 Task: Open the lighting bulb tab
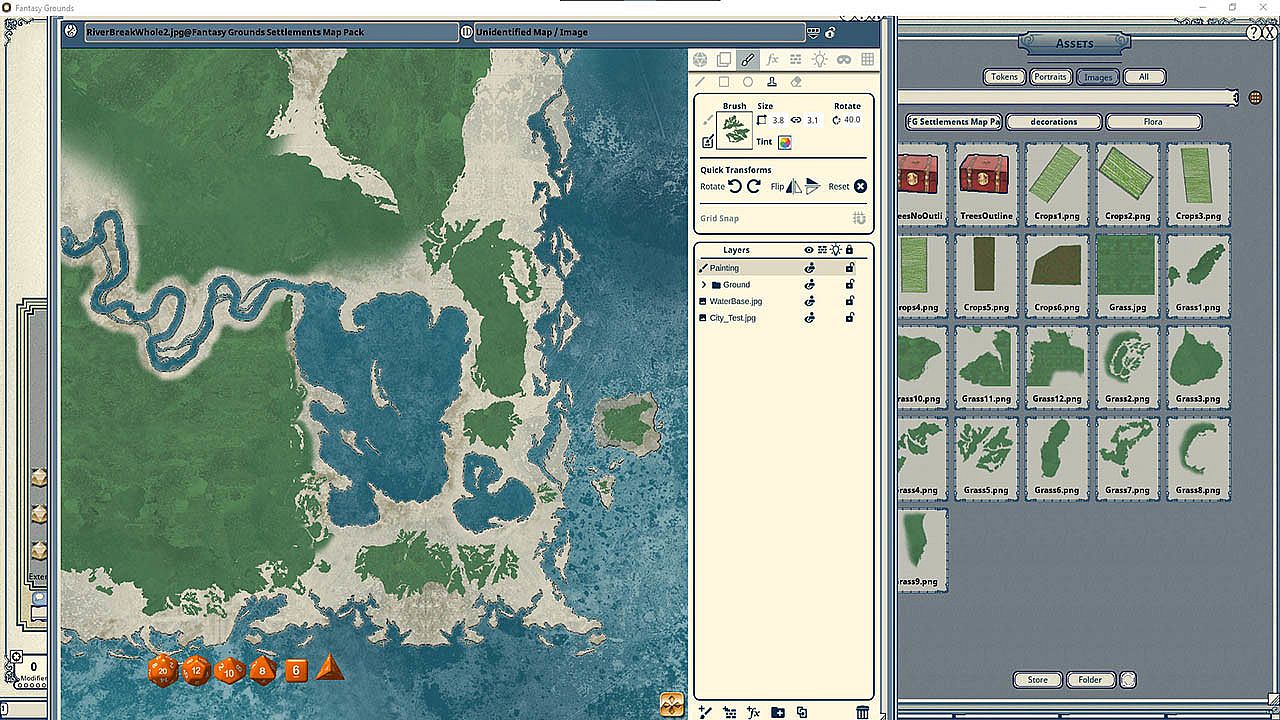pyautogui.click(x=820, y=60)
